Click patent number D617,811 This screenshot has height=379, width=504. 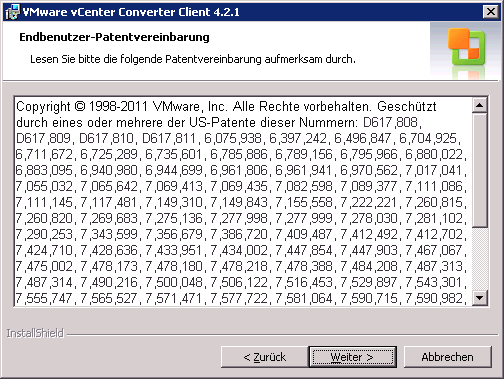[x=169, y=138]
